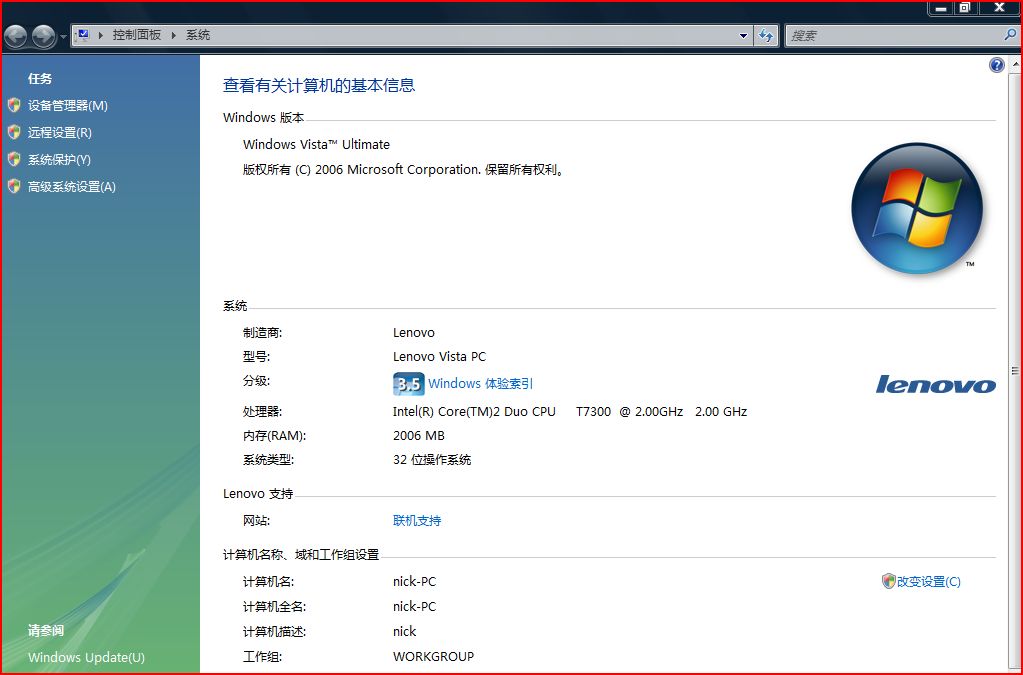Open 高级系统设置(A) in the sidebar
This screenshot has height=675, width=1023.
(71, 187)
